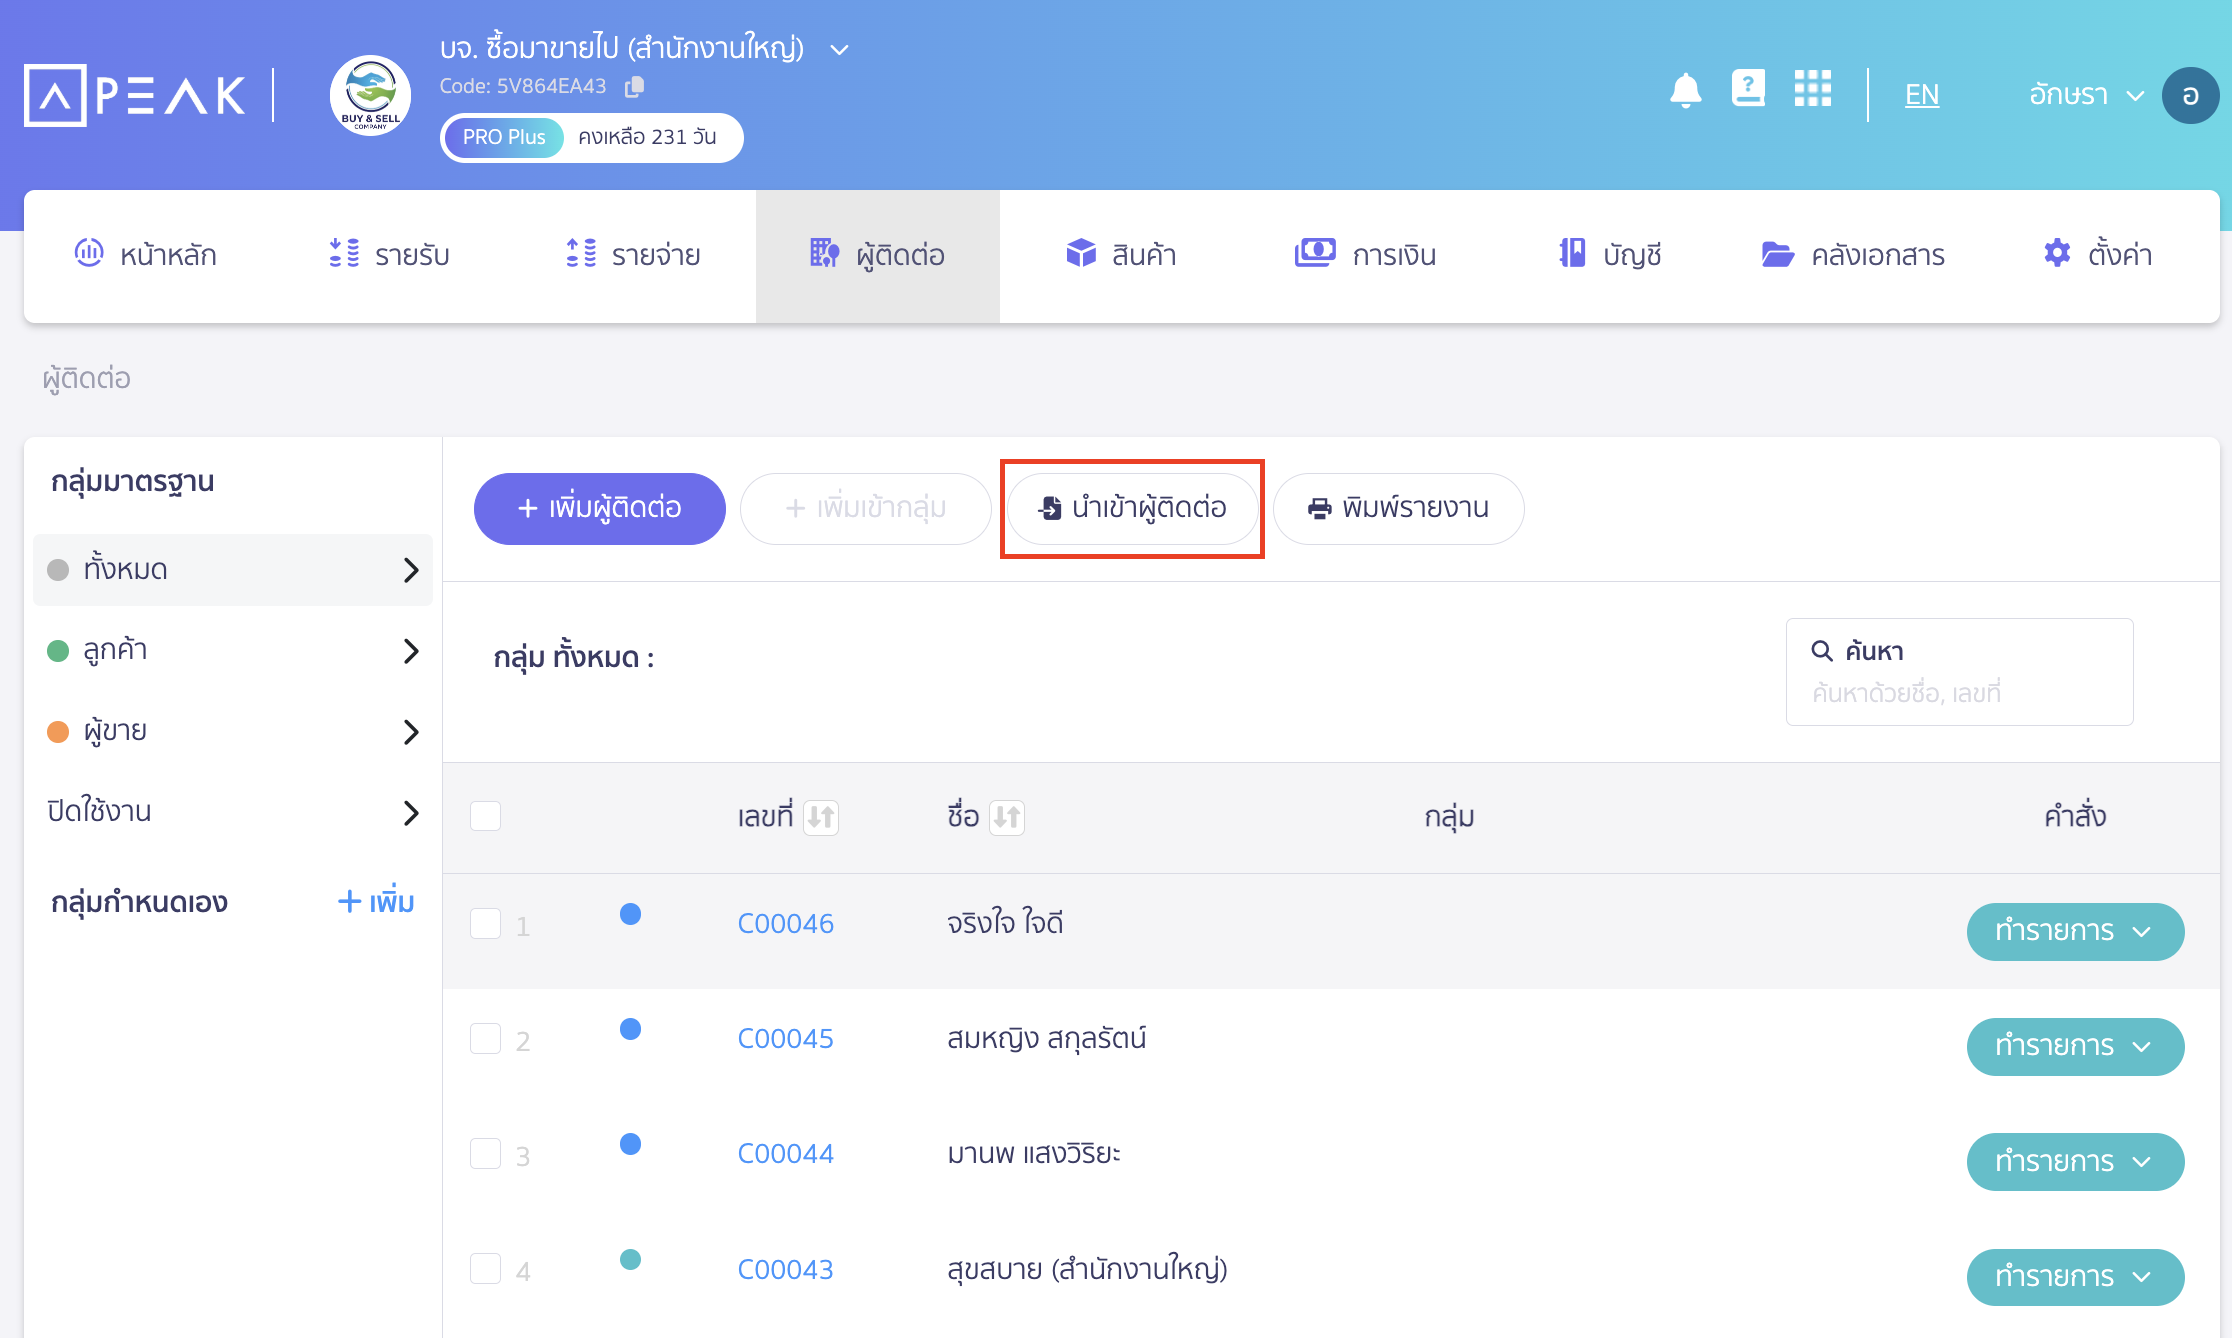Click the user avatar circle

(2190, 95)
